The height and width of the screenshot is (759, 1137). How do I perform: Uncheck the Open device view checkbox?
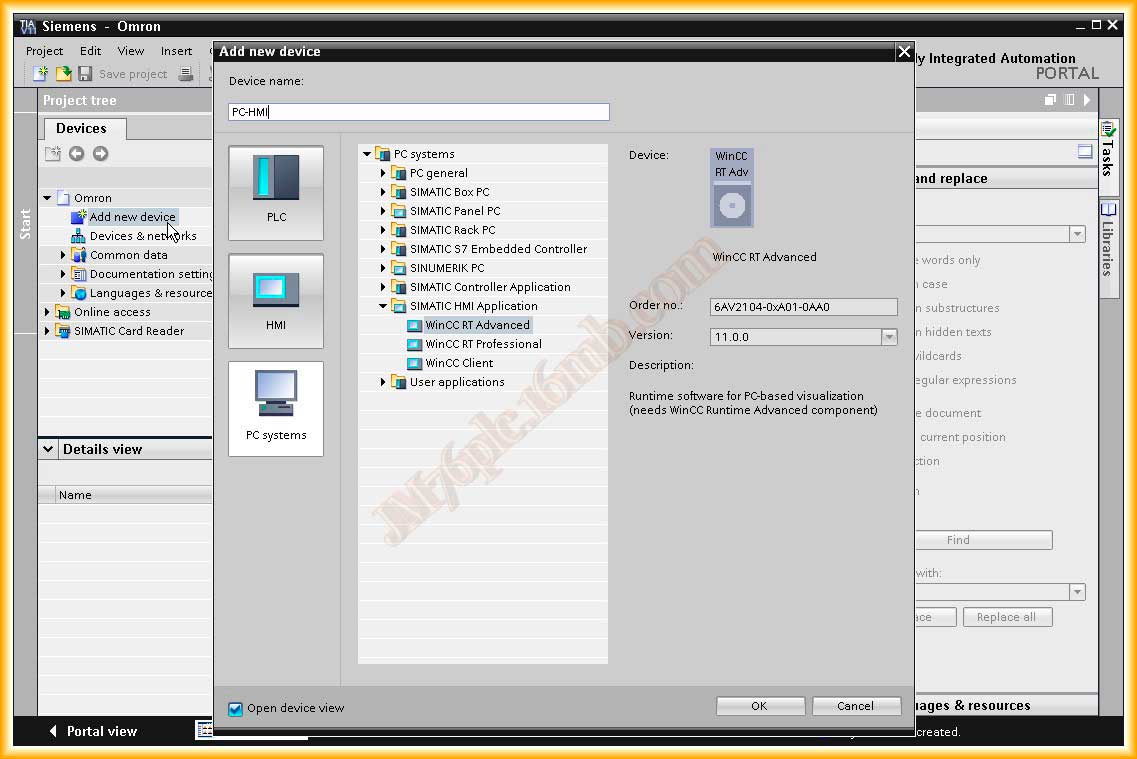[x=236, y=709]
